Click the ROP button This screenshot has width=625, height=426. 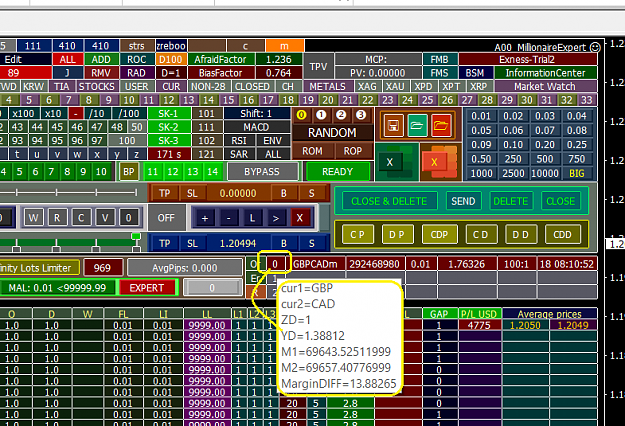353,151
